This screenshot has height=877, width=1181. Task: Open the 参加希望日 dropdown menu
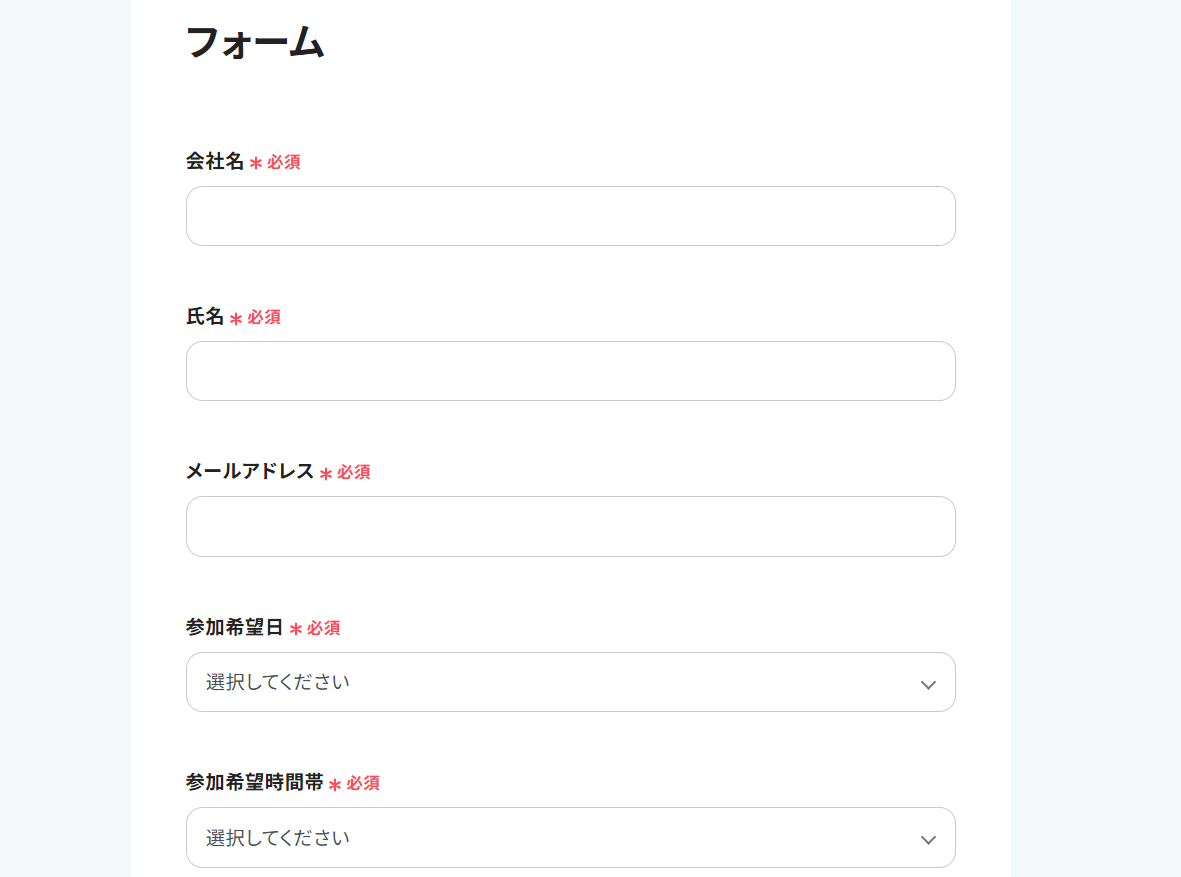(570, 682)
